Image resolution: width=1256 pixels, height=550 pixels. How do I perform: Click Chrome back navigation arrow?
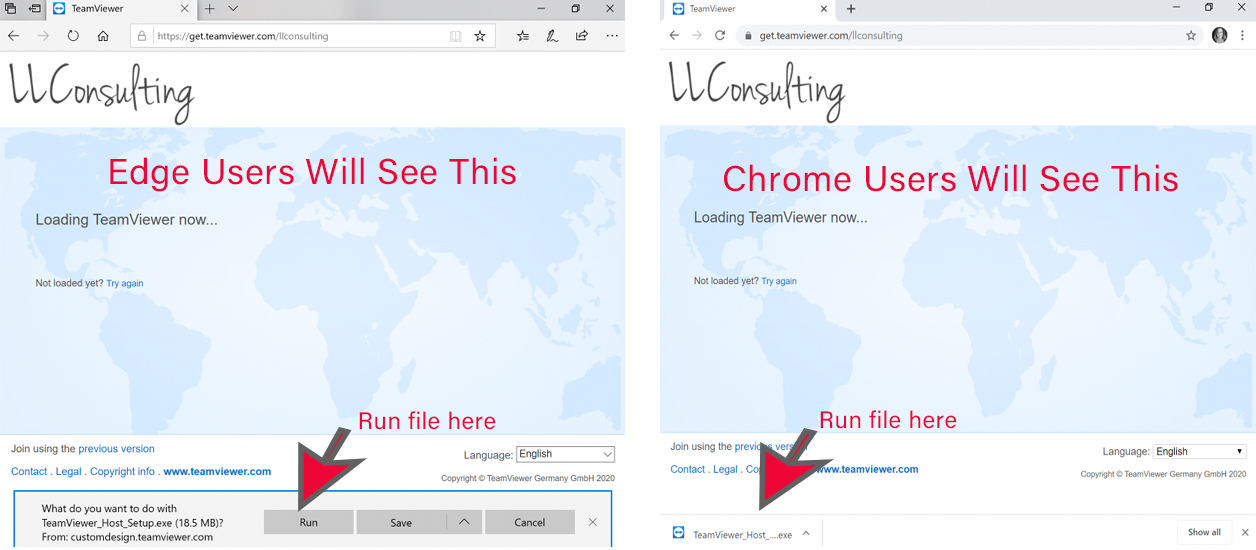point(674,35)
